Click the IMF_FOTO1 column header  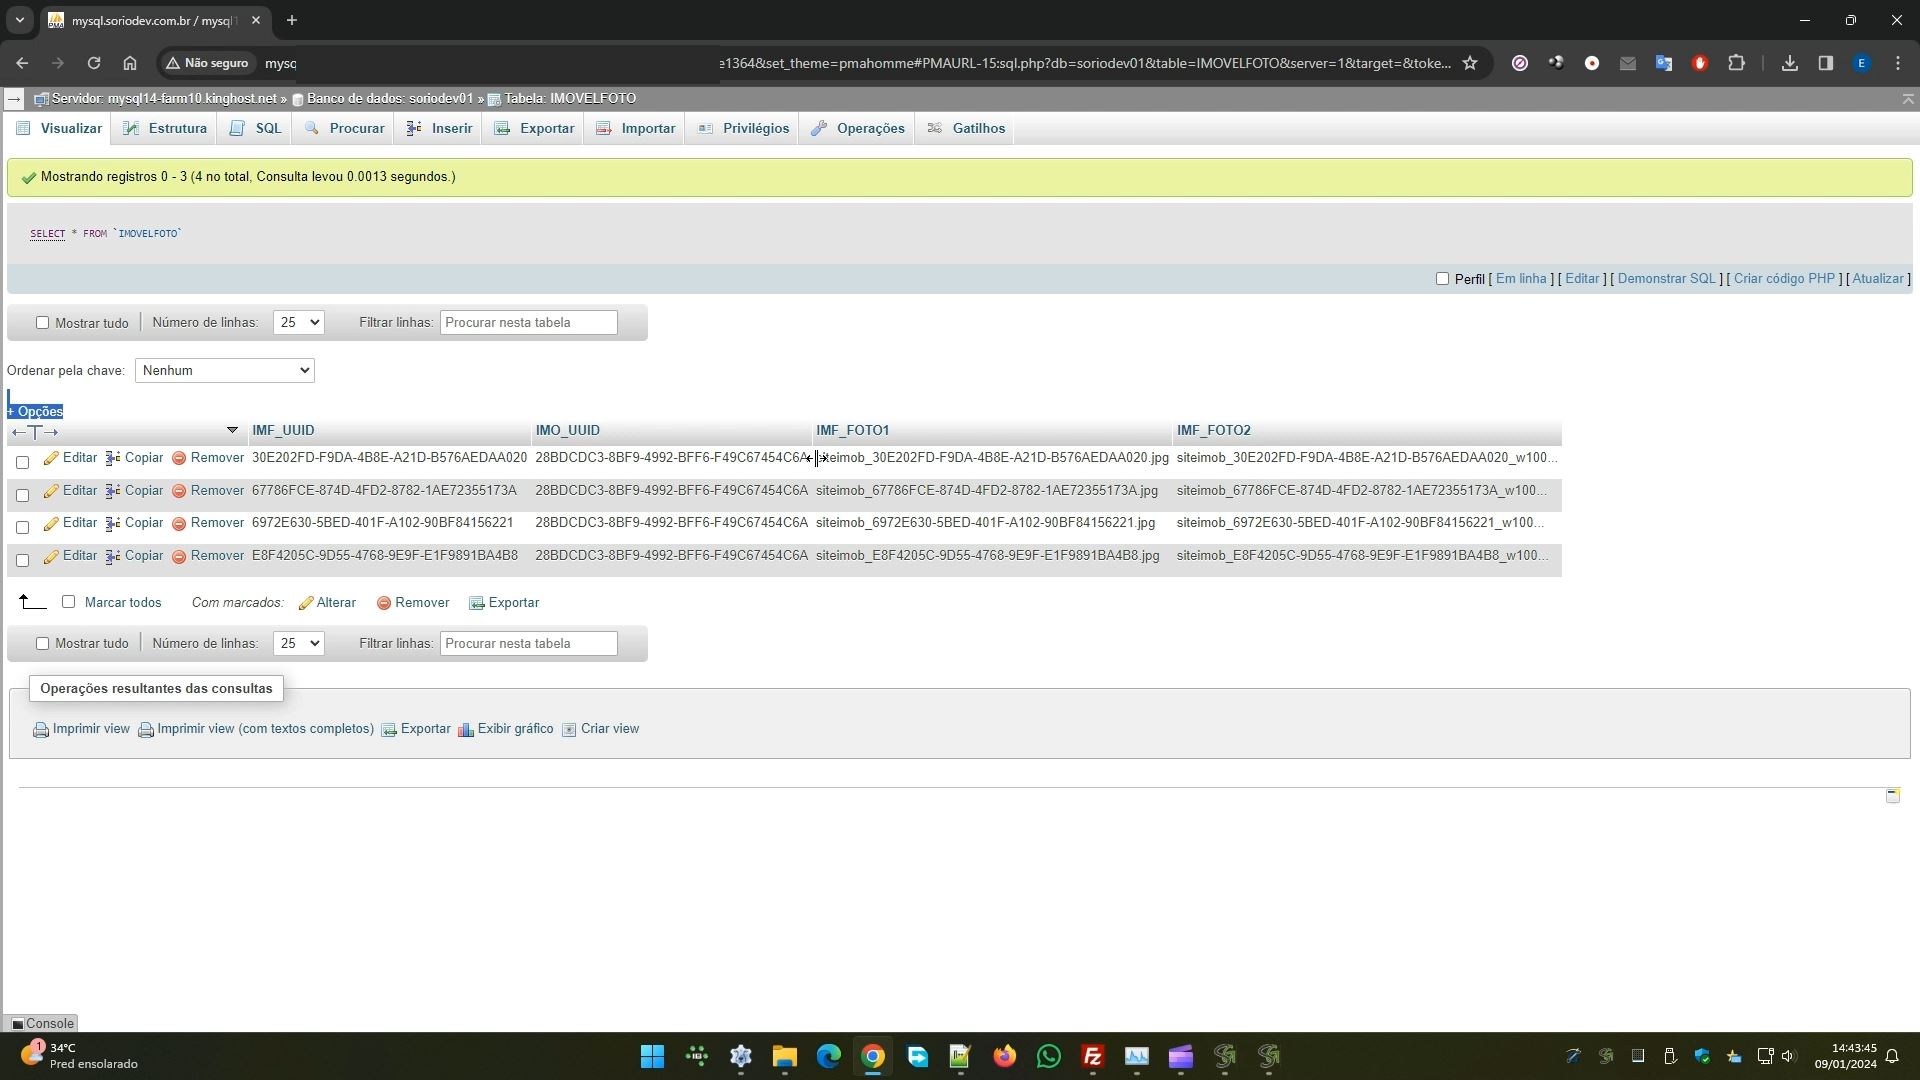(852, 431)
